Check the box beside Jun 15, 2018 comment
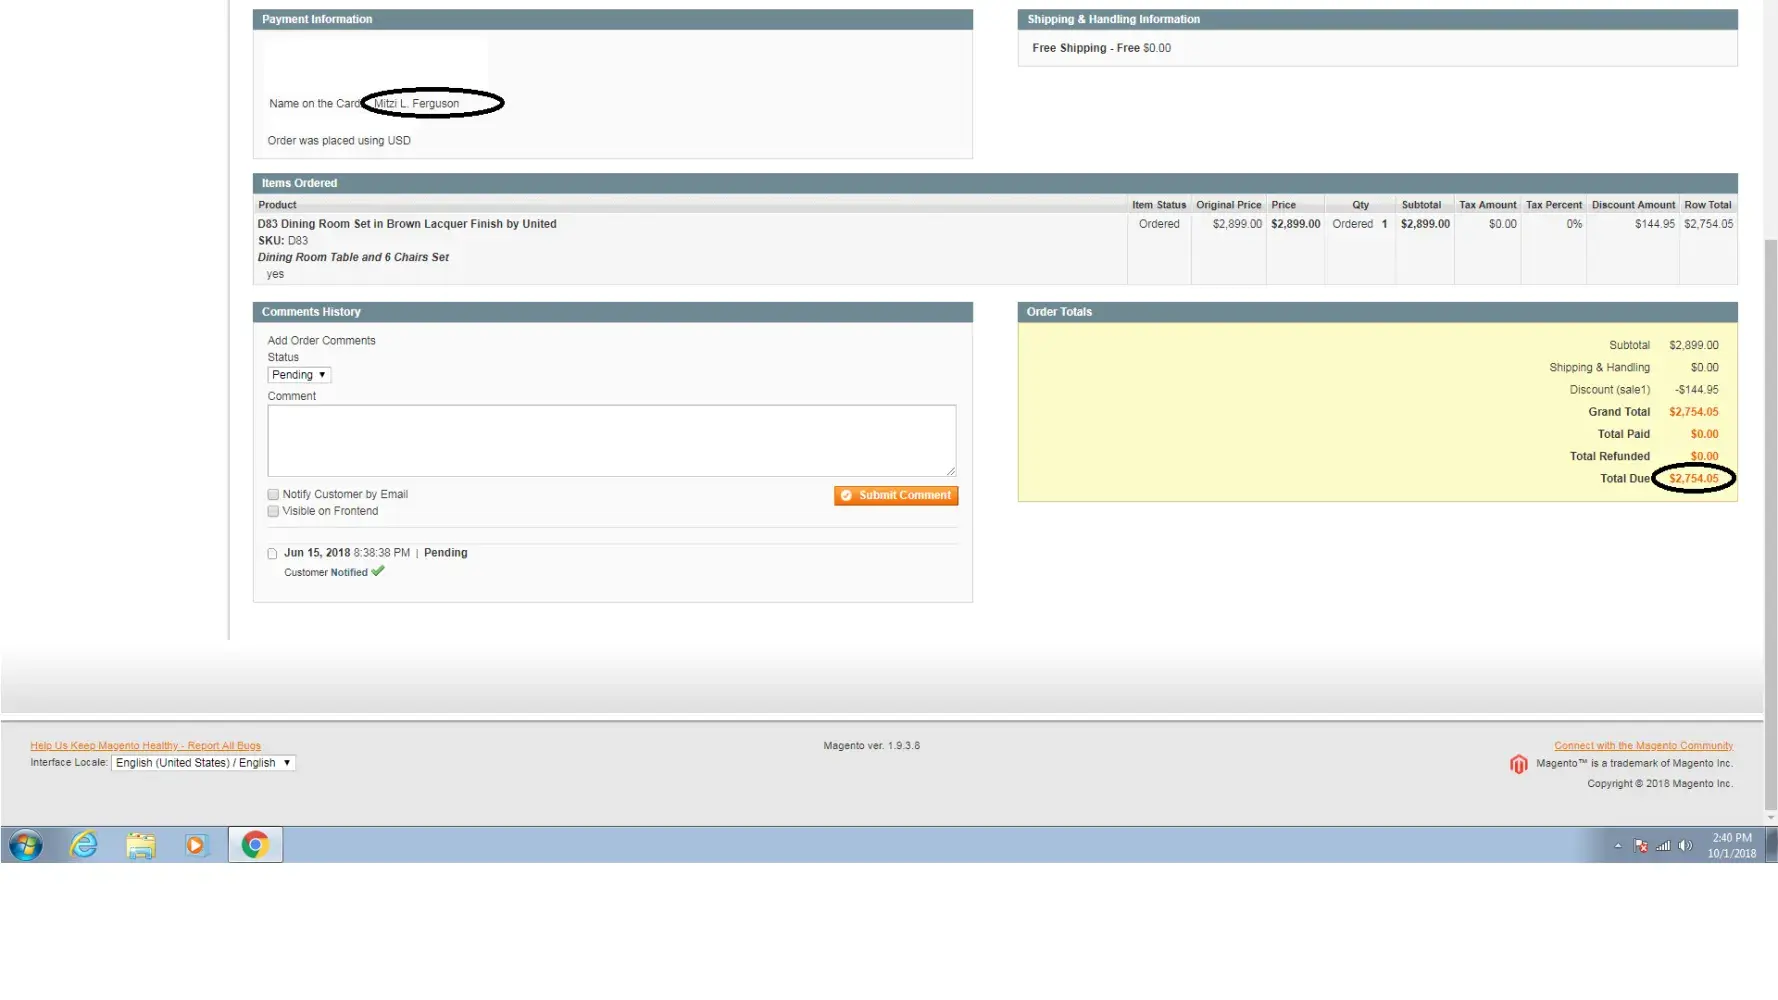1778x1000 pixels. point(272,553)
